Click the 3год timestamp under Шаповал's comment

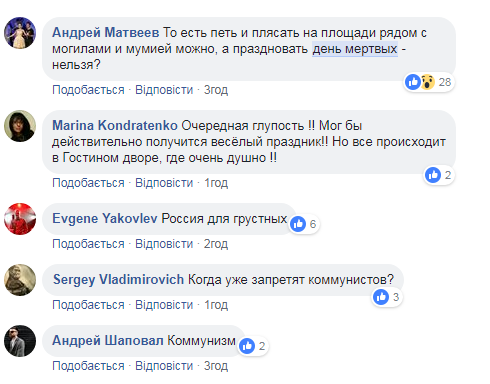click(x=216, y=366)
